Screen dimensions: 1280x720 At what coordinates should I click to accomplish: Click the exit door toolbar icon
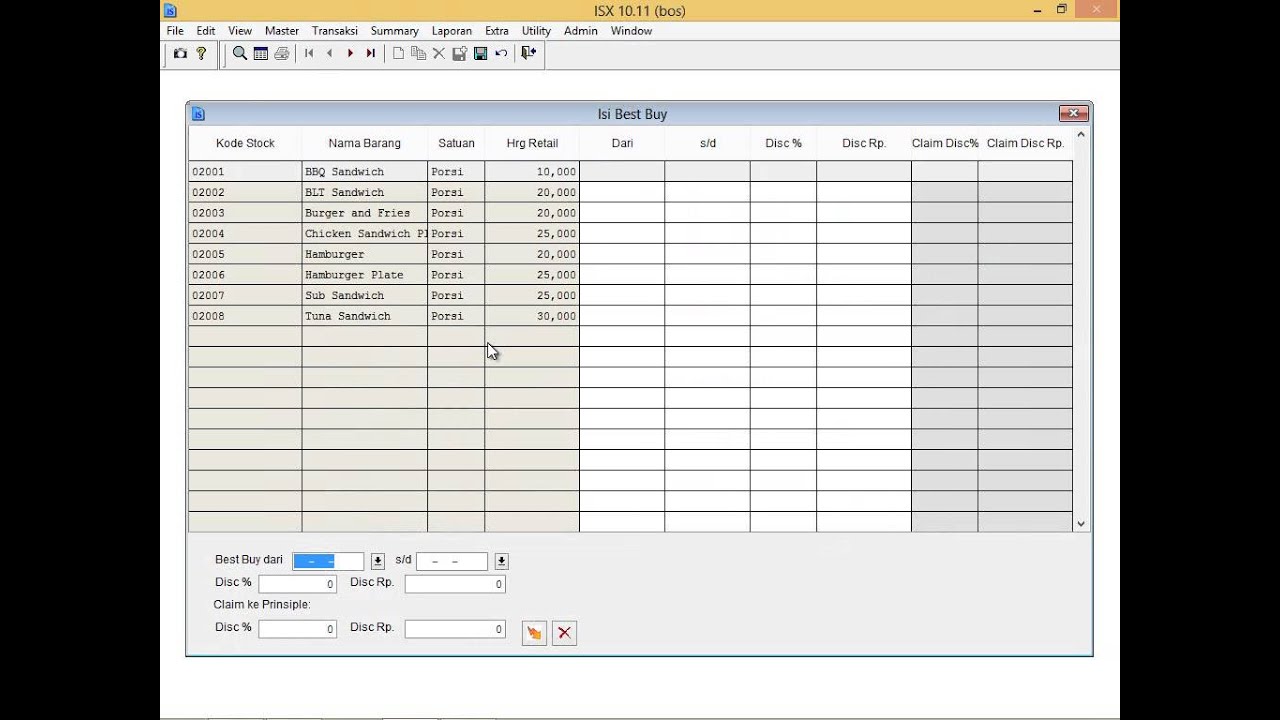click(x=528, y=53)
